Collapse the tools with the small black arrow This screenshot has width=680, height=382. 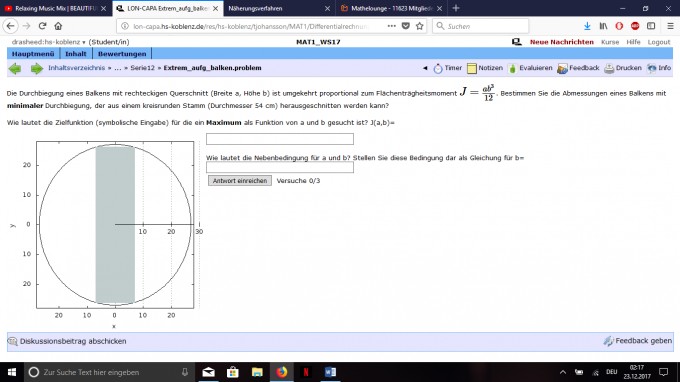pyautogui.click(x=425, y=68)
